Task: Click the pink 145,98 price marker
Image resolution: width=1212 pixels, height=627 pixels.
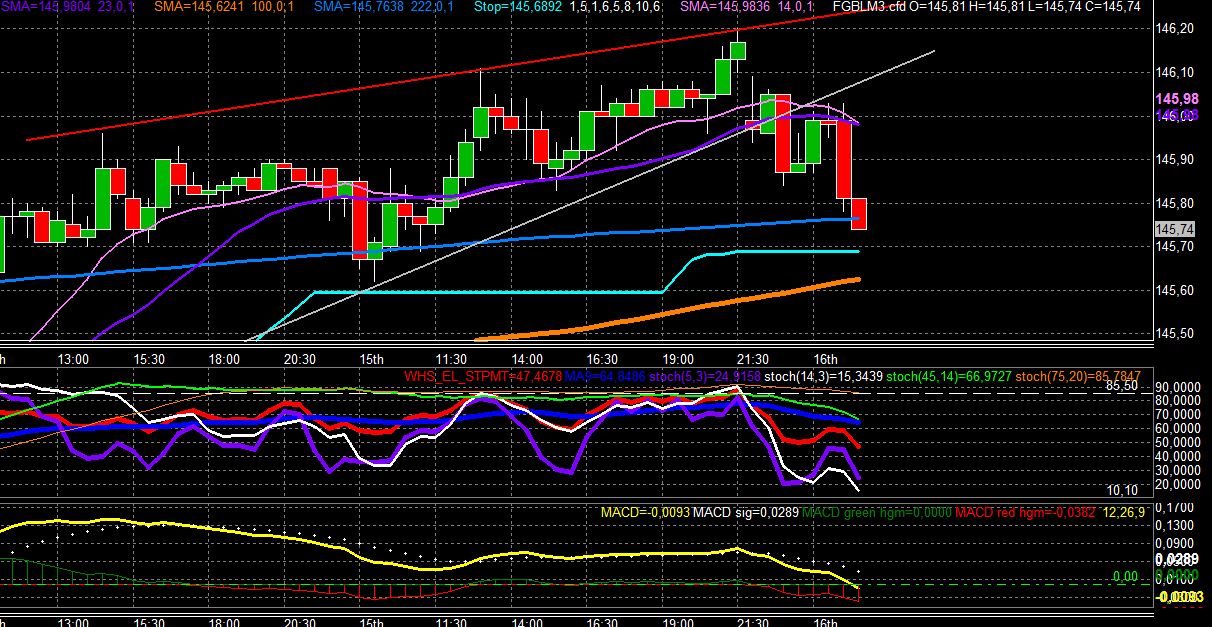Action: click(1176, 99)
